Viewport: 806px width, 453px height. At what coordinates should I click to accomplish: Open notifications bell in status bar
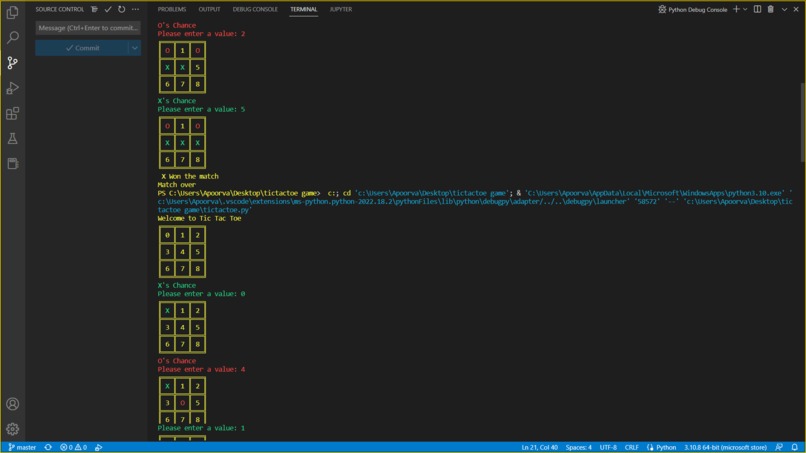click(x=795, y=447)
